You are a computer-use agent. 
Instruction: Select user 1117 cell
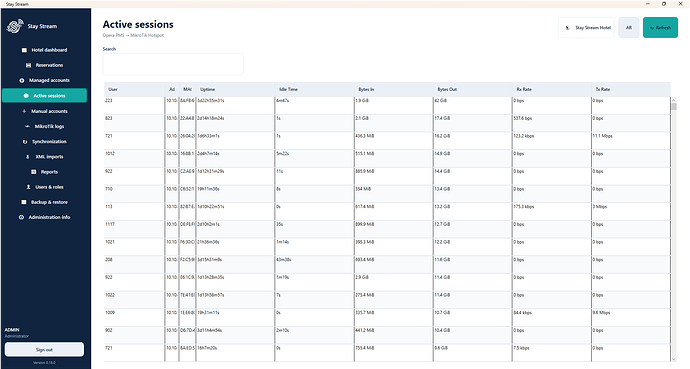point(134,229)
